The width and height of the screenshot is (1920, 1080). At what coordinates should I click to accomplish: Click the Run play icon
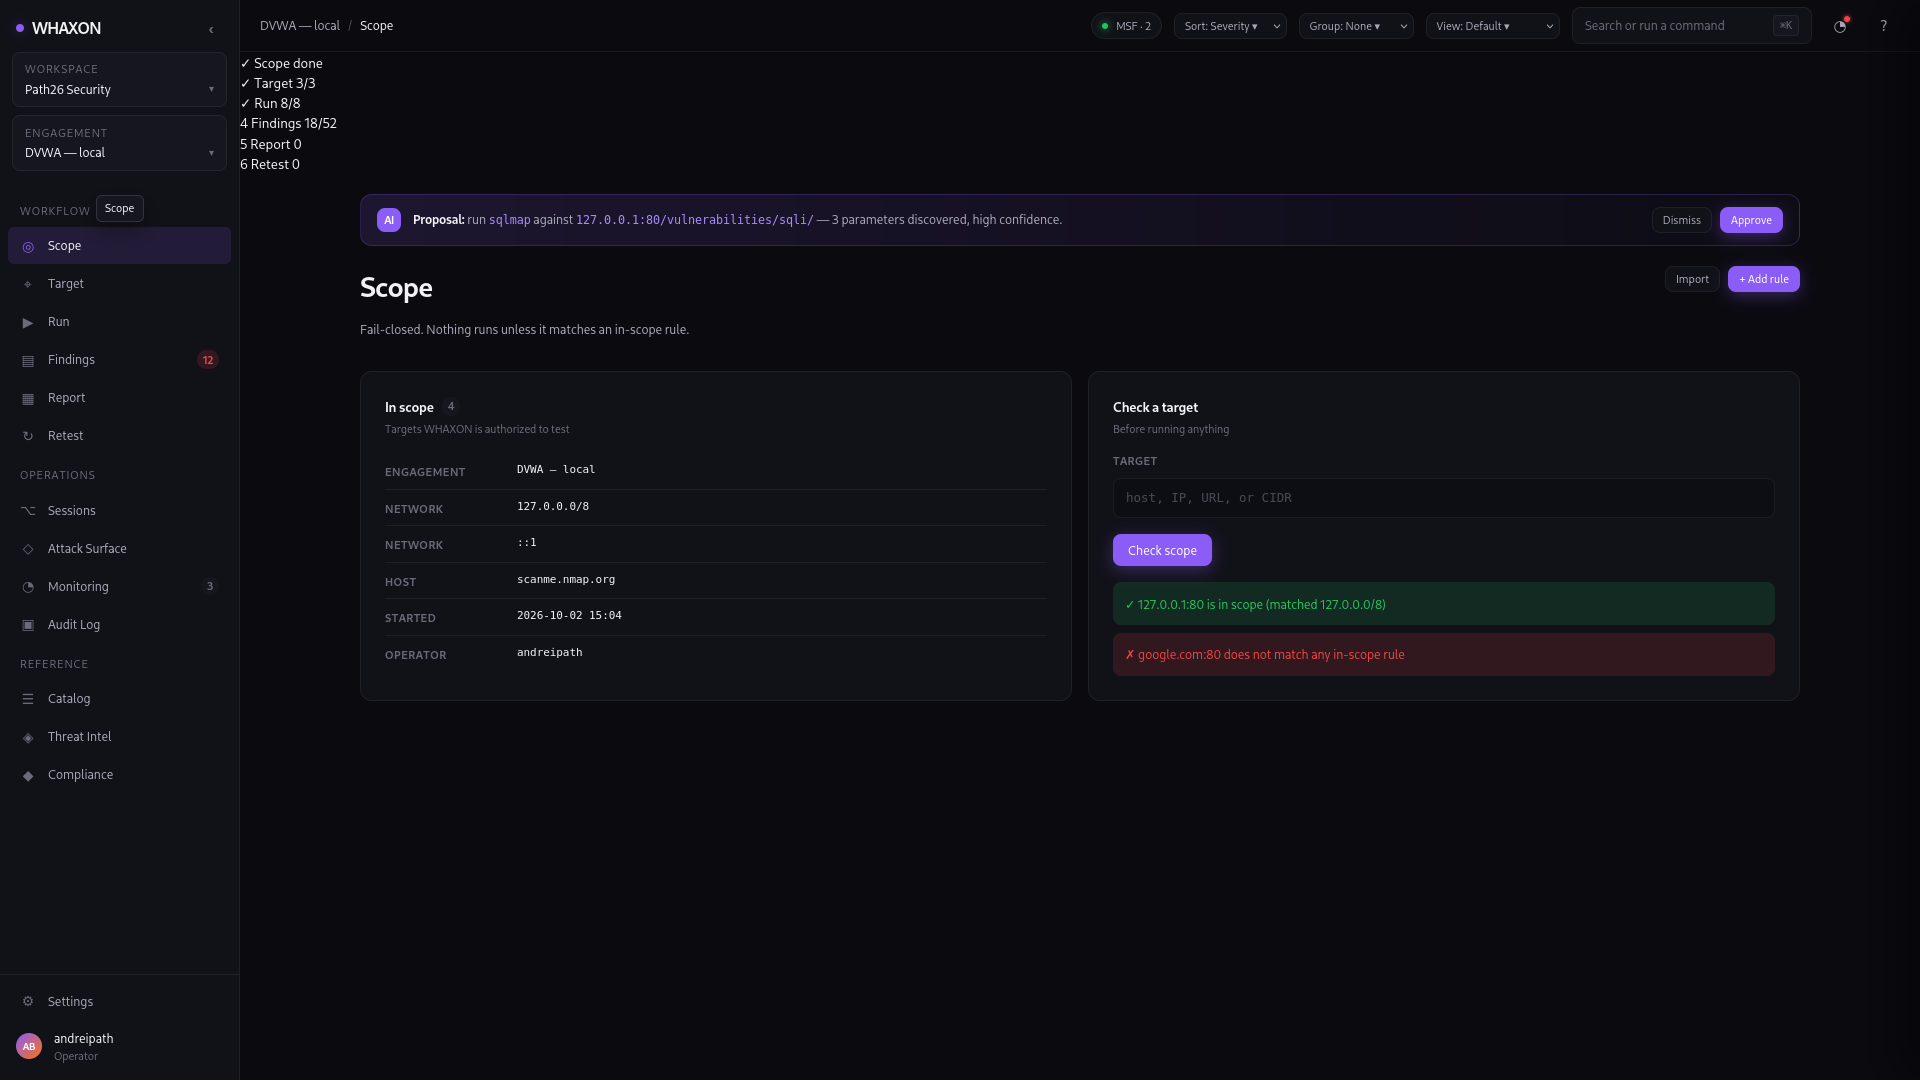click(x=28, y=322)
